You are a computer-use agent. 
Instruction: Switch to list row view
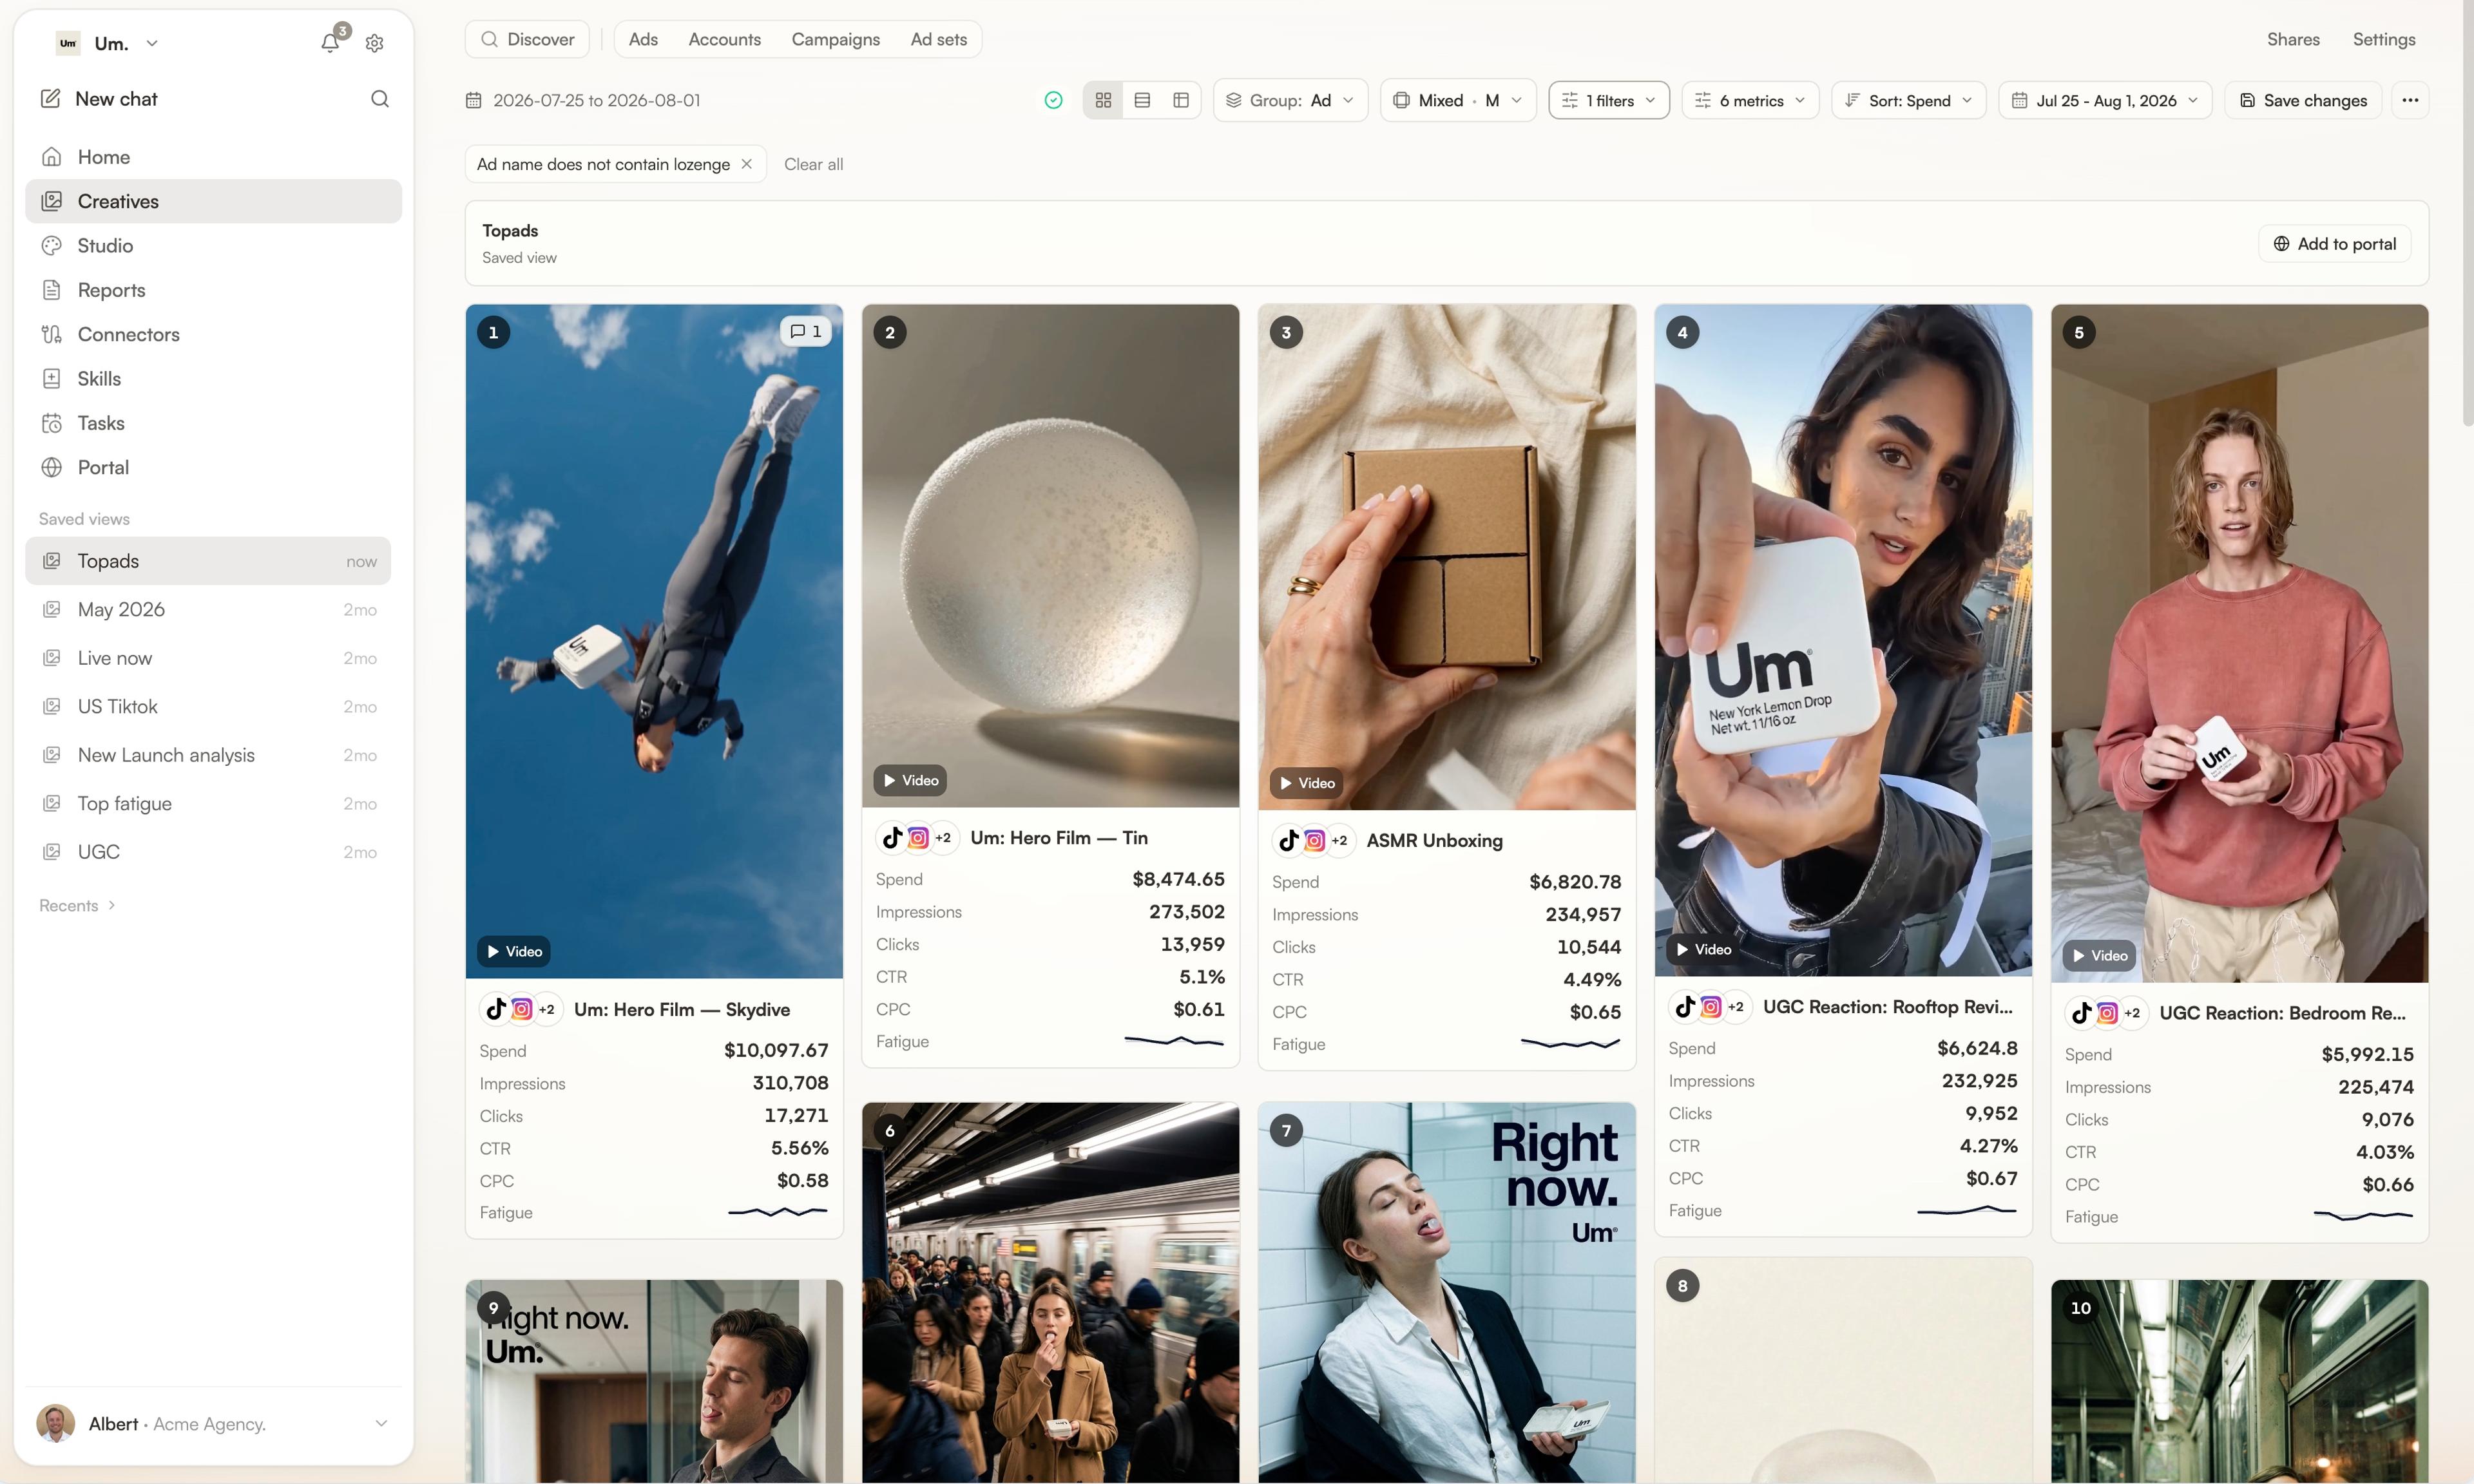pyautogui.click(x=1142, y=100)
